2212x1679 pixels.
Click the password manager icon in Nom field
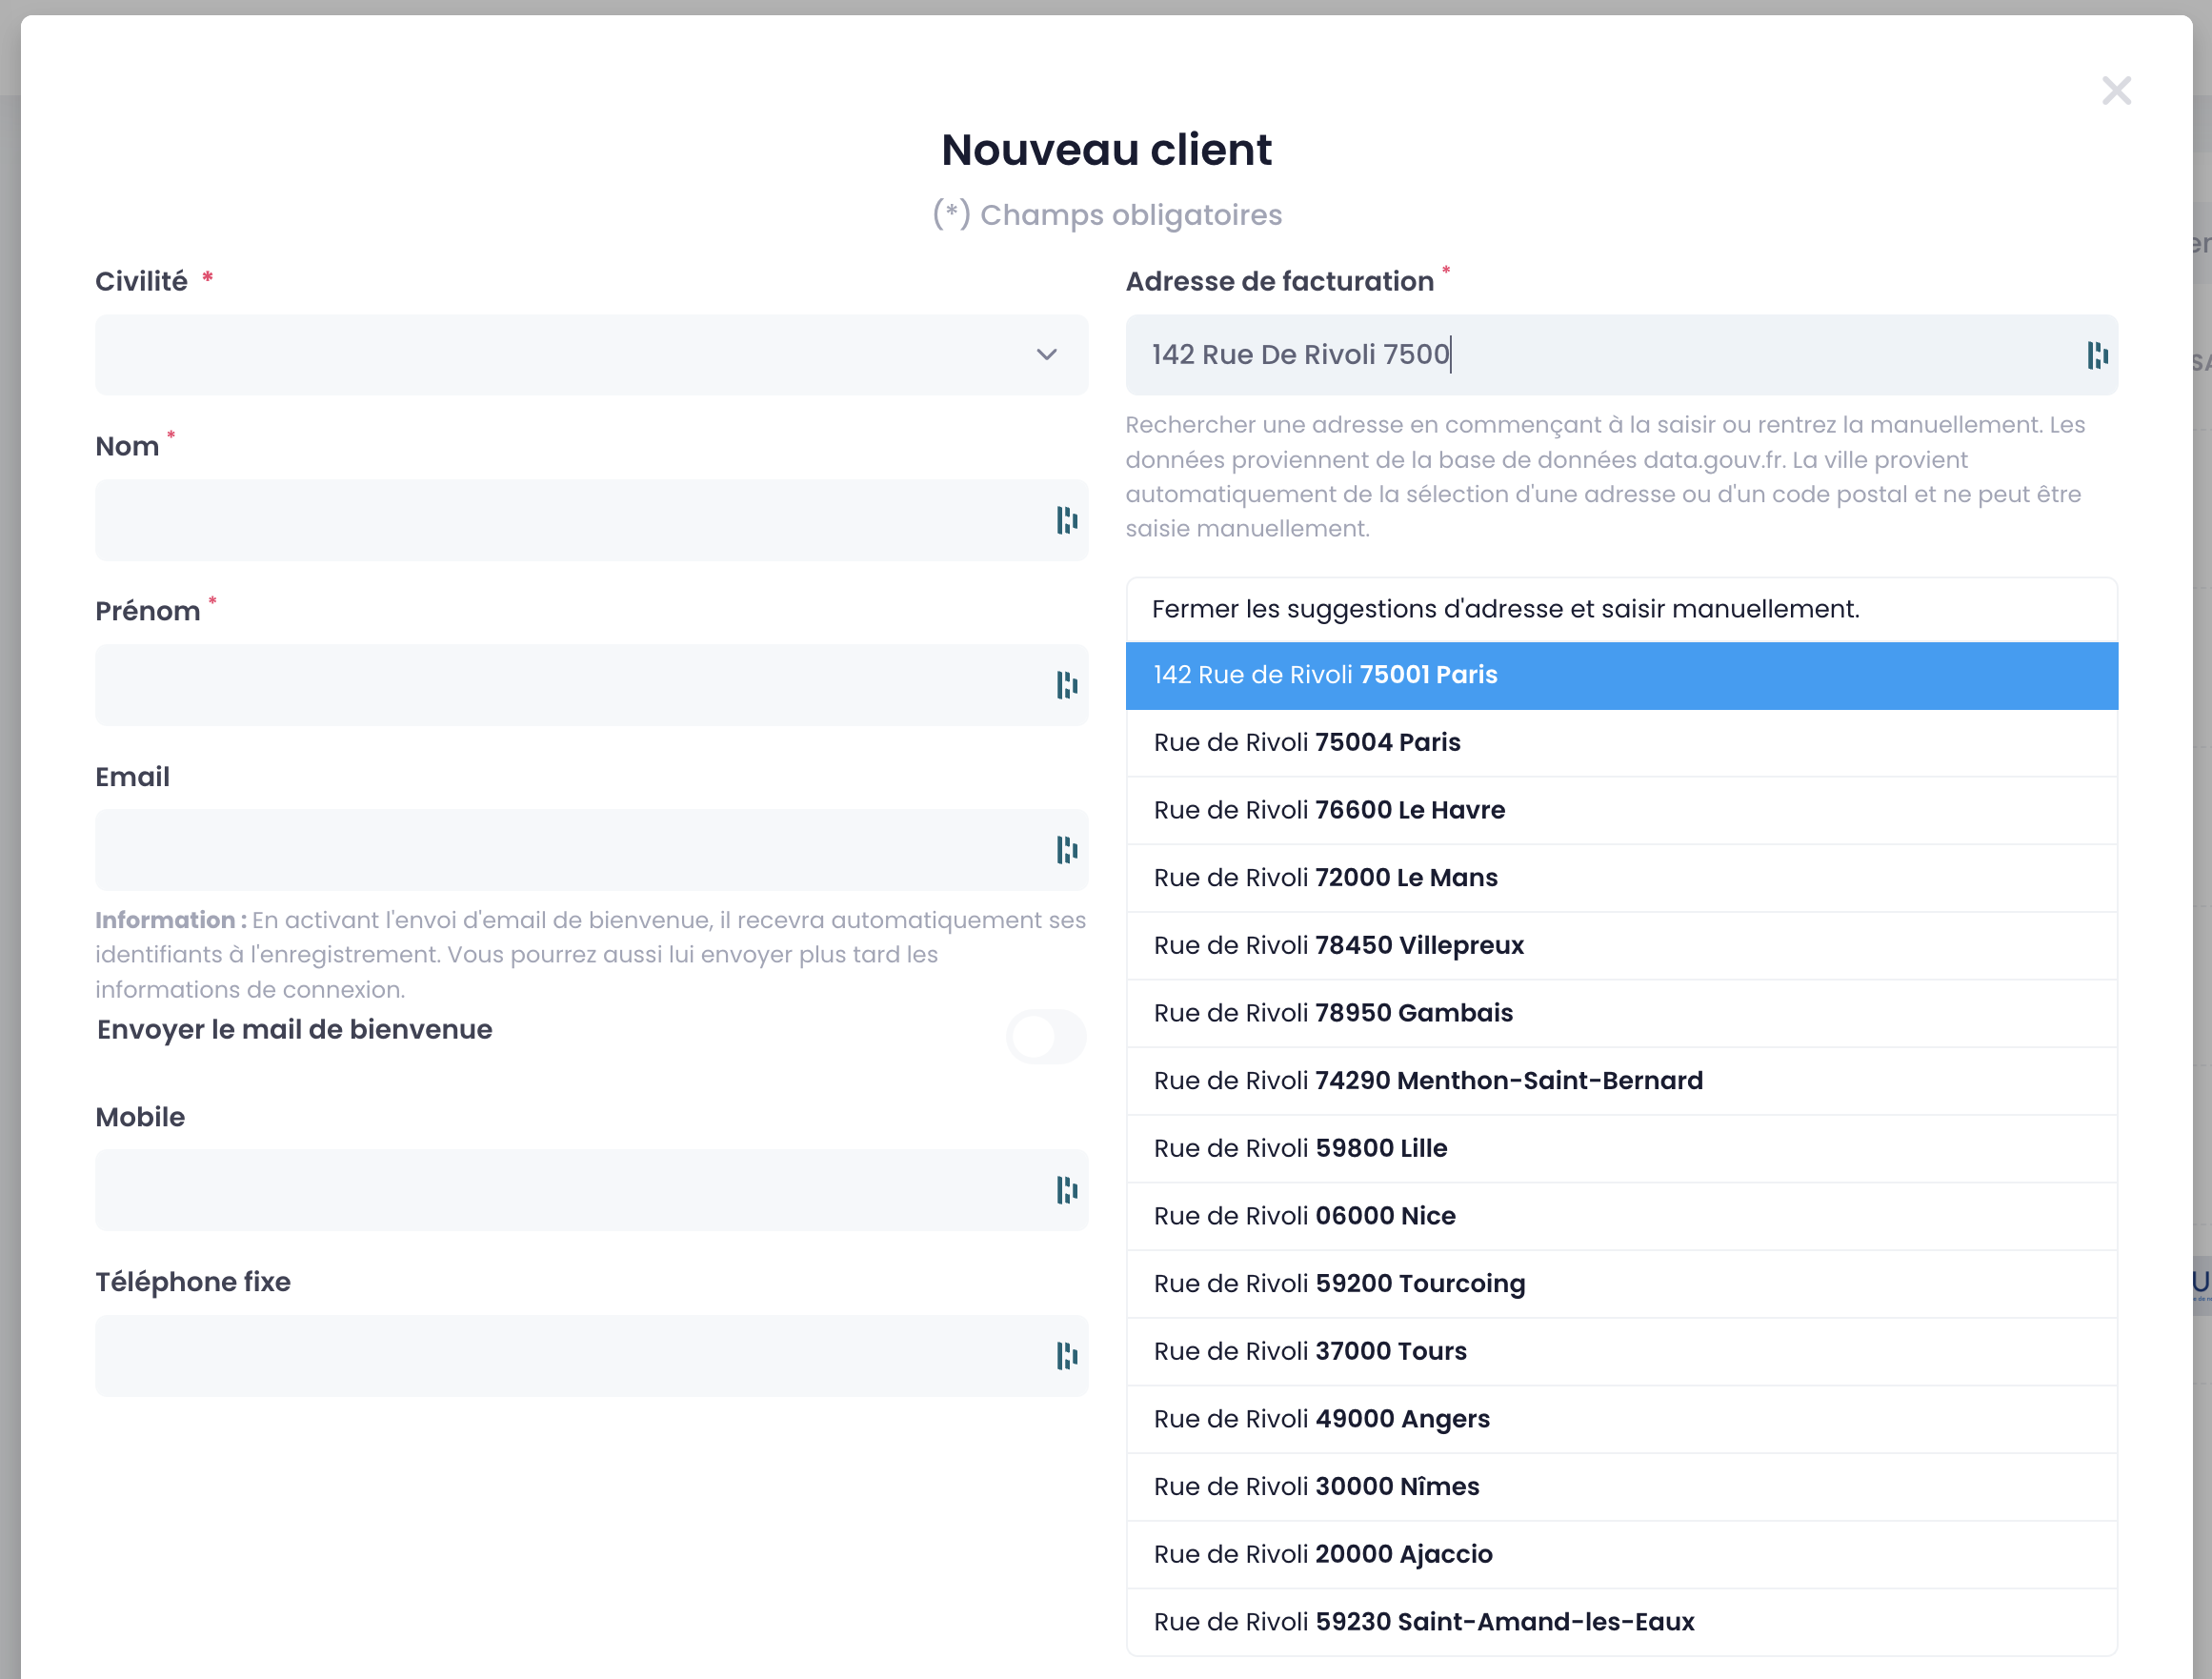pyautogui.click(x=1066, y=520)
